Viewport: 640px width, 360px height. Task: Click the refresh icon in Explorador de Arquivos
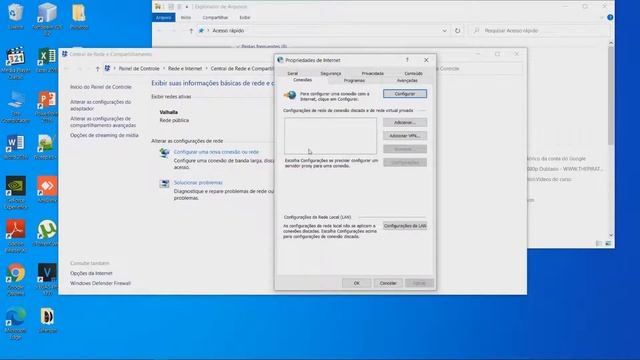[458, 31]
